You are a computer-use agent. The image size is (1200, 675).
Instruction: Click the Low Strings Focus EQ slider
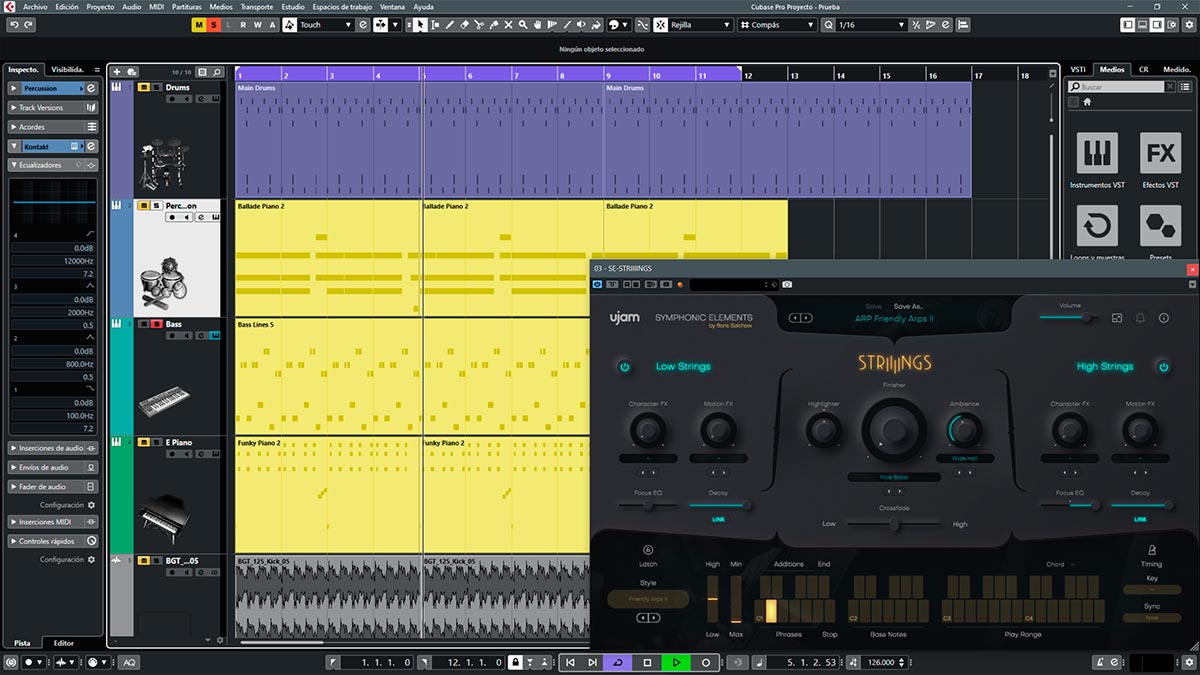point(648,505)
